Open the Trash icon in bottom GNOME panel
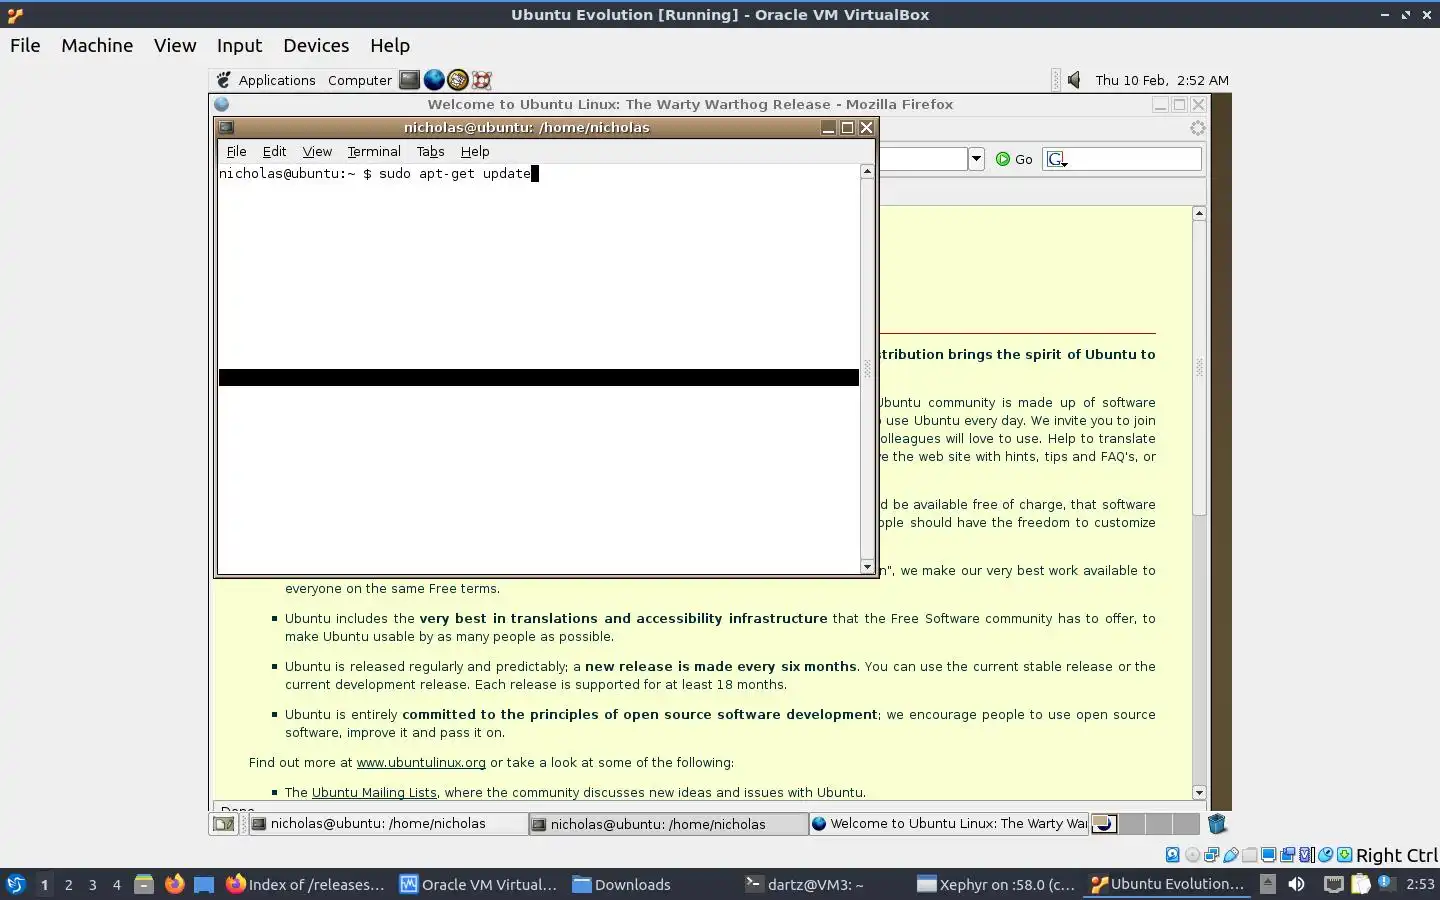This screenshot has width=1440, height=900. [1216, 824]
